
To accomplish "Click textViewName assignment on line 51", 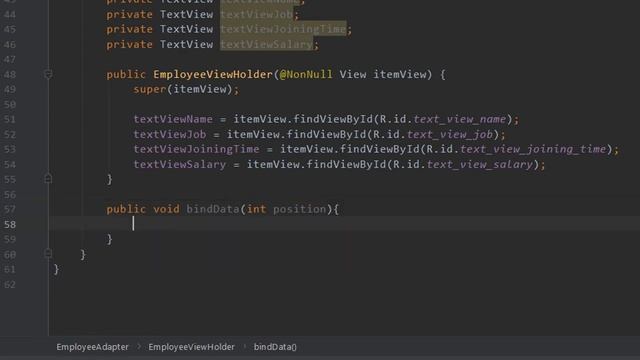I will pos(173,119).
